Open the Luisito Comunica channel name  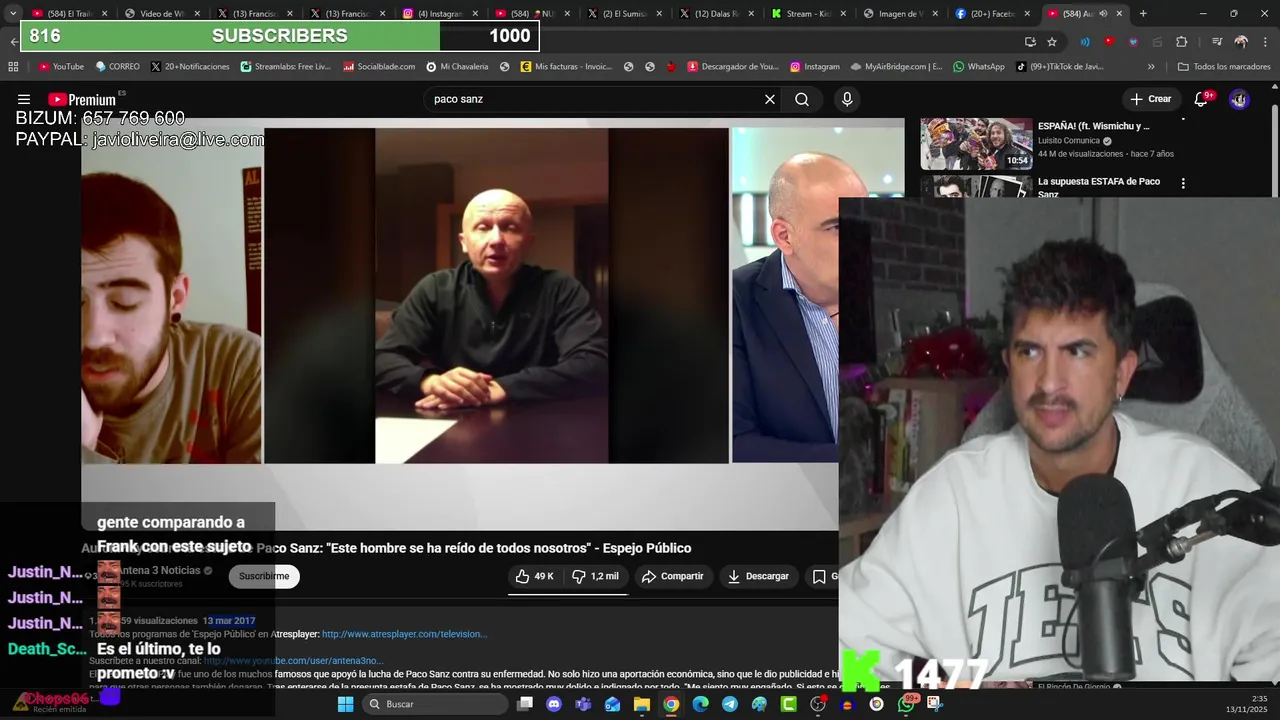click(x=1068, y=141)
